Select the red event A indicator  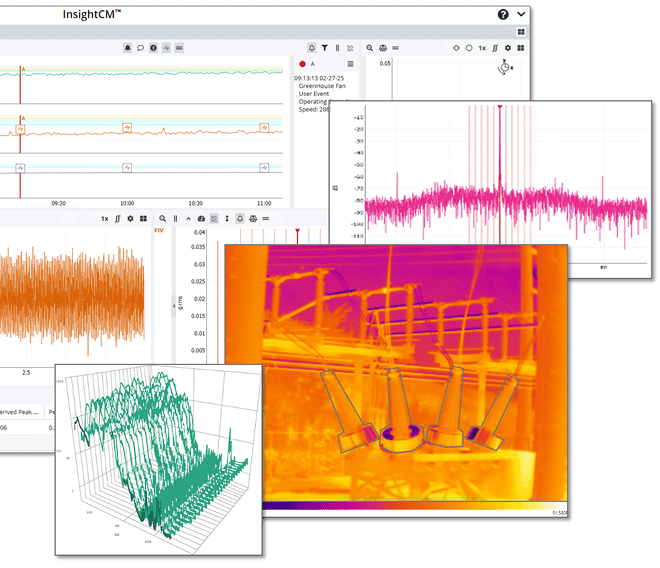tap(302, 63)
